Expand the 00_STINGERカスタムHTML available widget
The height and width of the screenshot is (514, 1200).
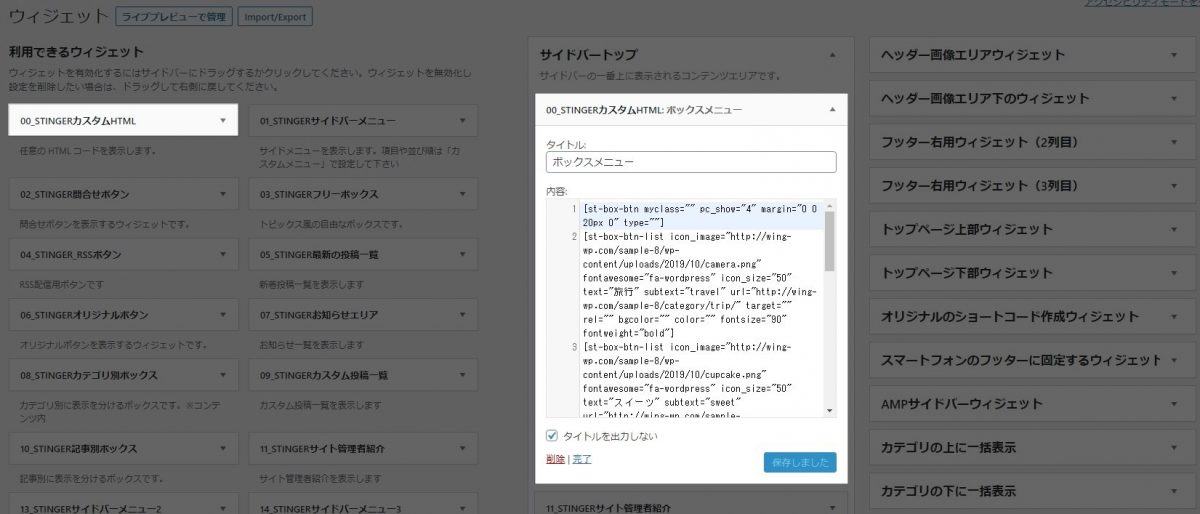[123, 120]
